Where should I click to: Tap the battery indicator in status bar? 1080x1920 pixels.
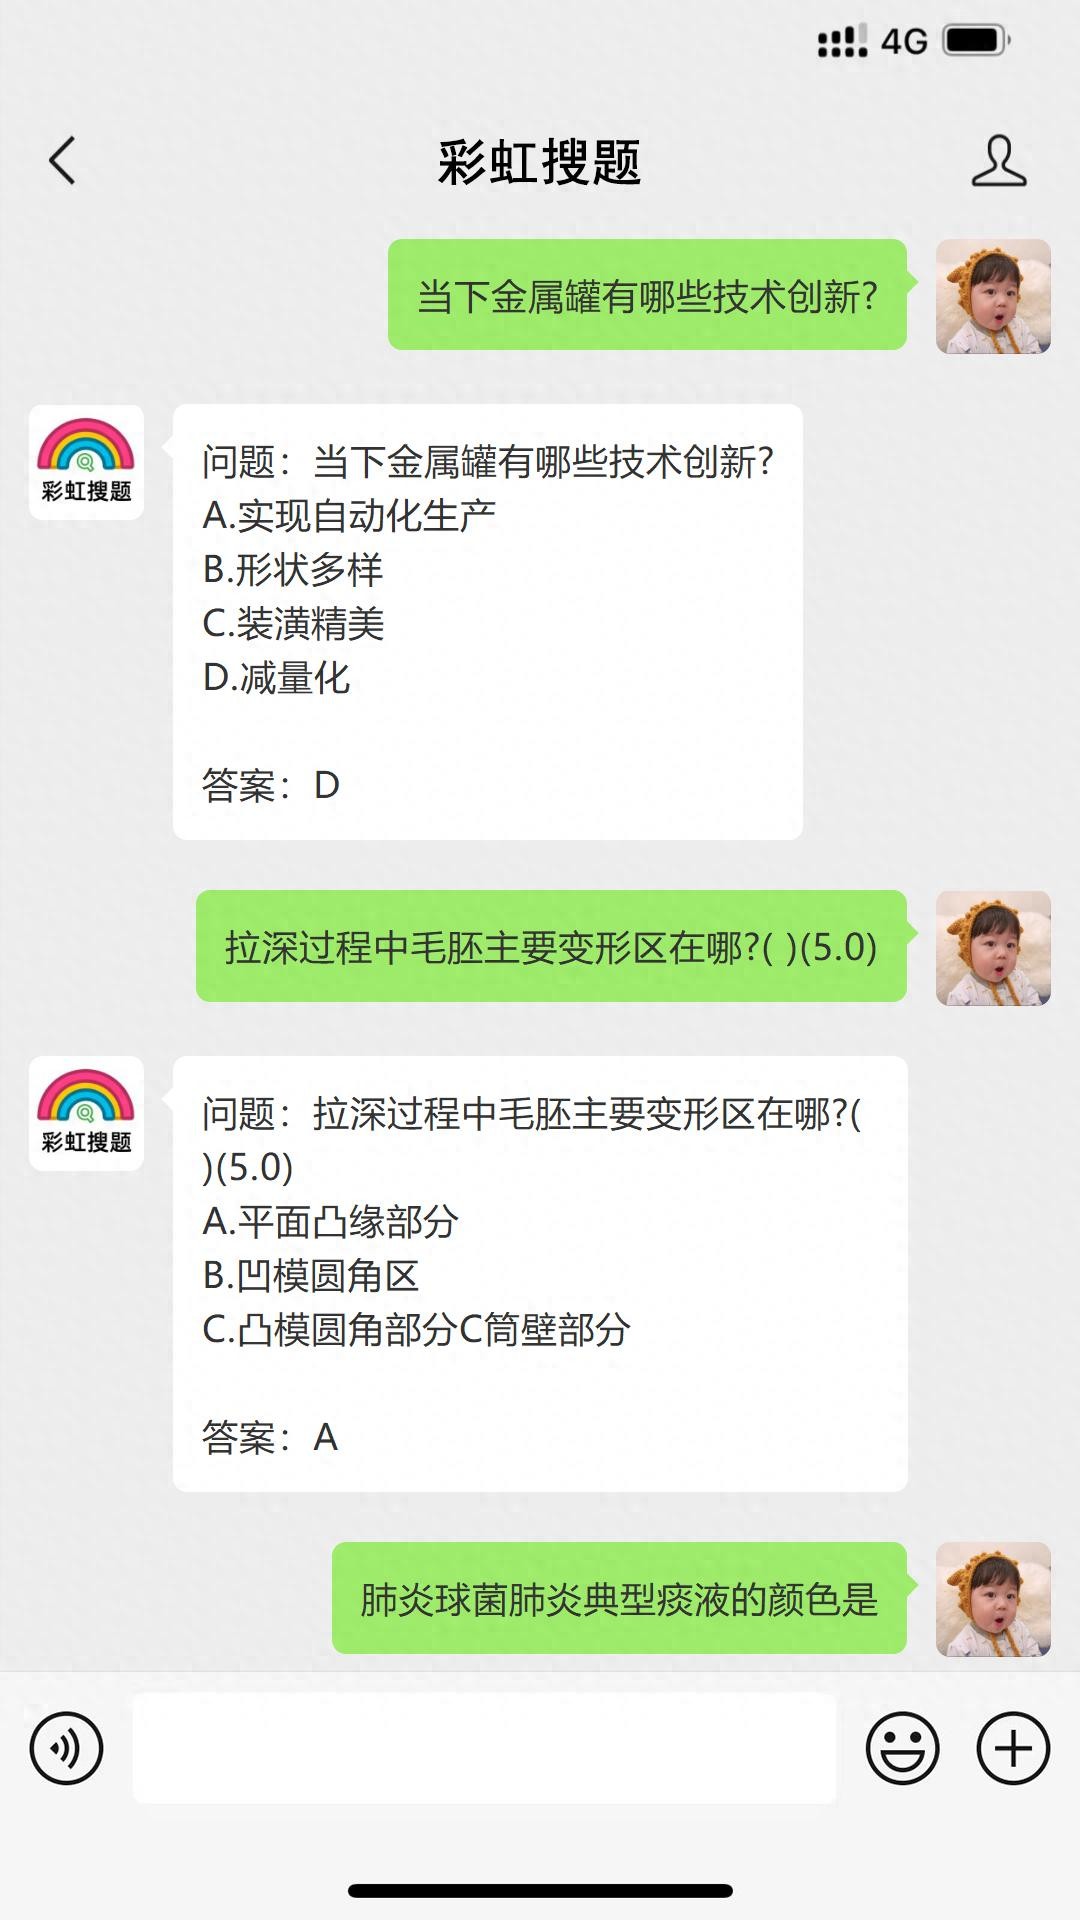tap(976, 41)
